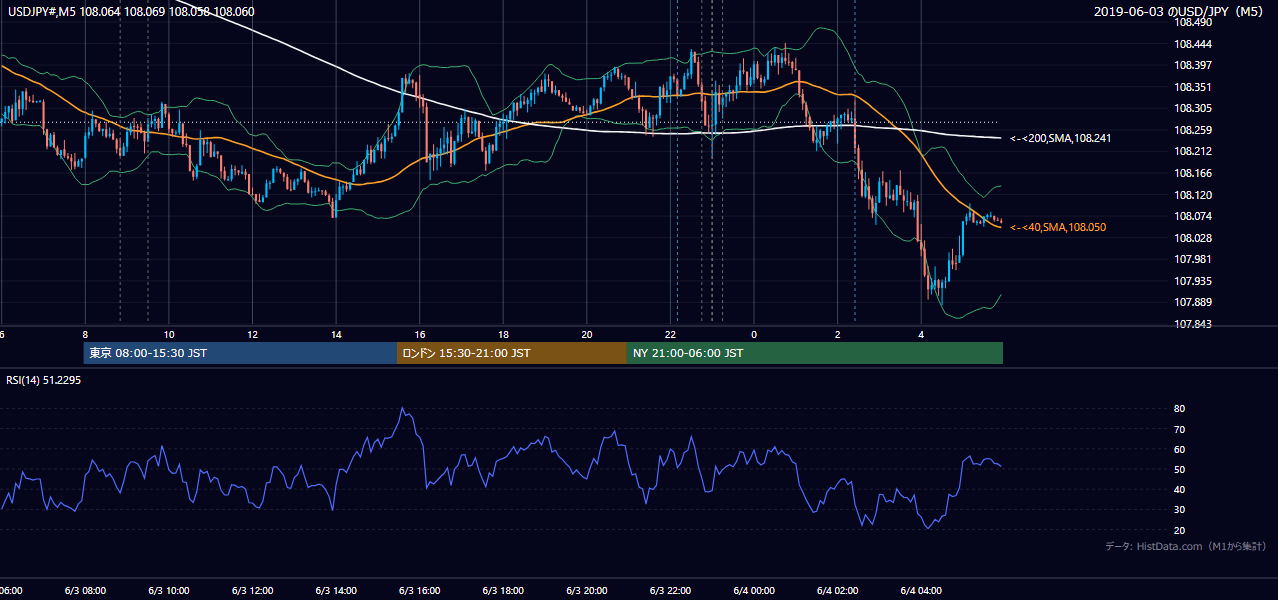Image resolution: width=1278 pixels, height=600 pixels.
Task: Click price axis value 108.212
Action: tap(1193, 151)
